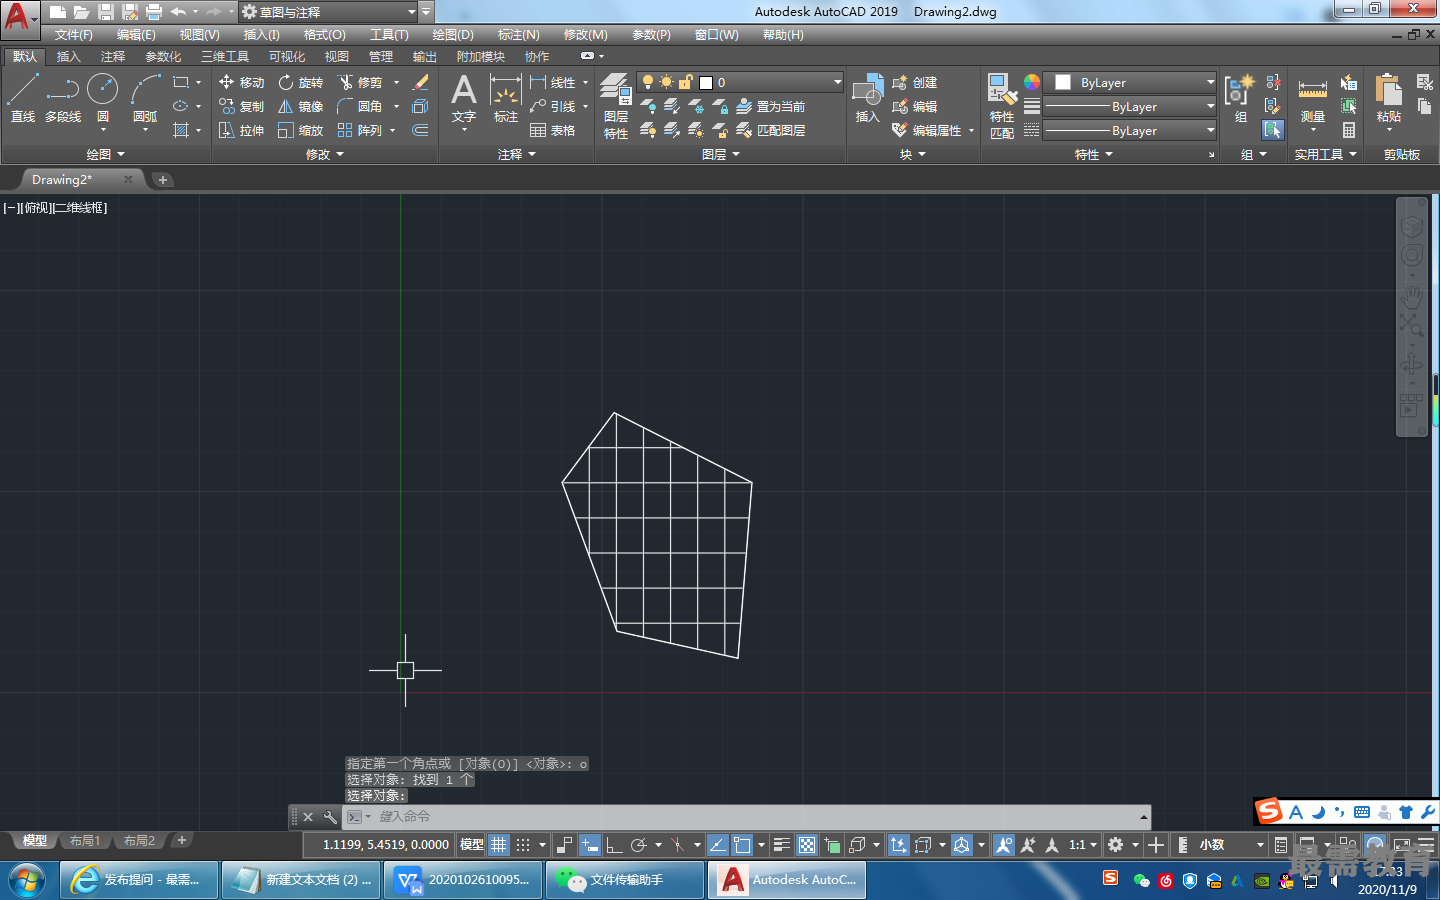The image size is (1440, 900).
Task: Click 匹配图层 (Match Layer) button
Action: [x=771, y=130]
